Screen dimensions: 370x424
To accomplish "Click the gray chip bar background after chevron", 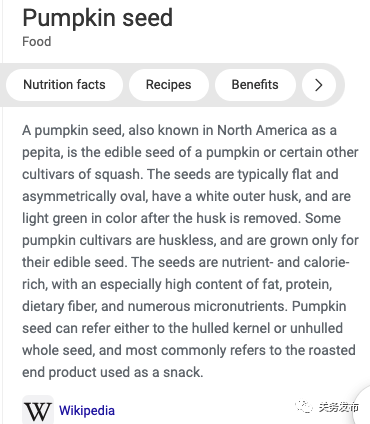I will 340,85.
